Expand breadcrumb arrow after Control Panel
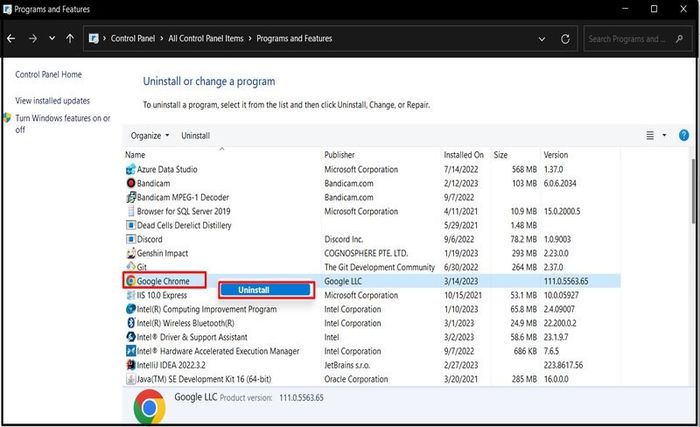The height and width of the screenshot is (427, 700). click(x=162, y=39)
